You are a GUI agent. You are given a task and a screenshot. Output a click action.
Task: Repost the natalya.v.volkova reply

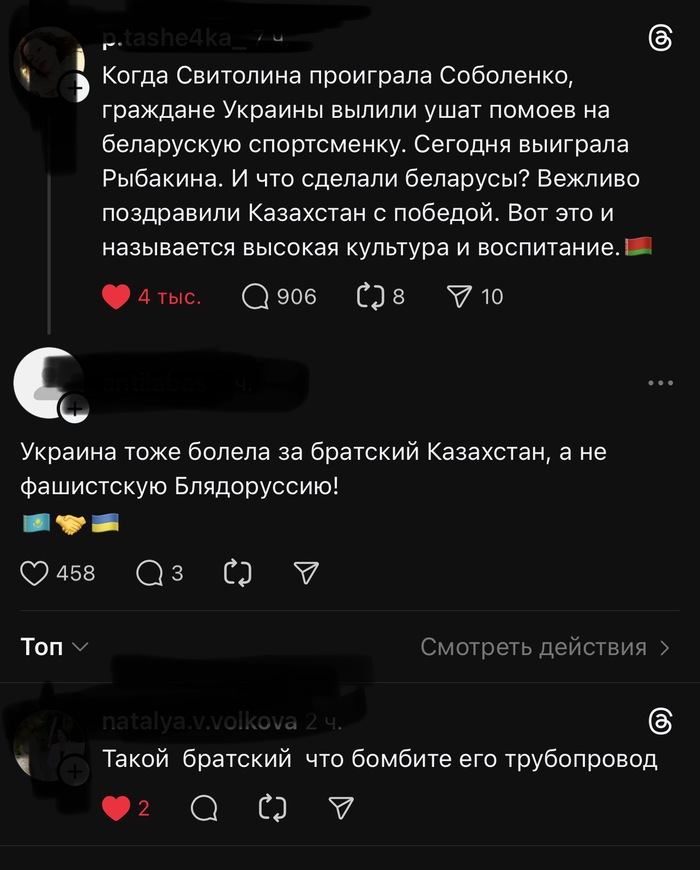pyautogui.click(x=272, y=808)
